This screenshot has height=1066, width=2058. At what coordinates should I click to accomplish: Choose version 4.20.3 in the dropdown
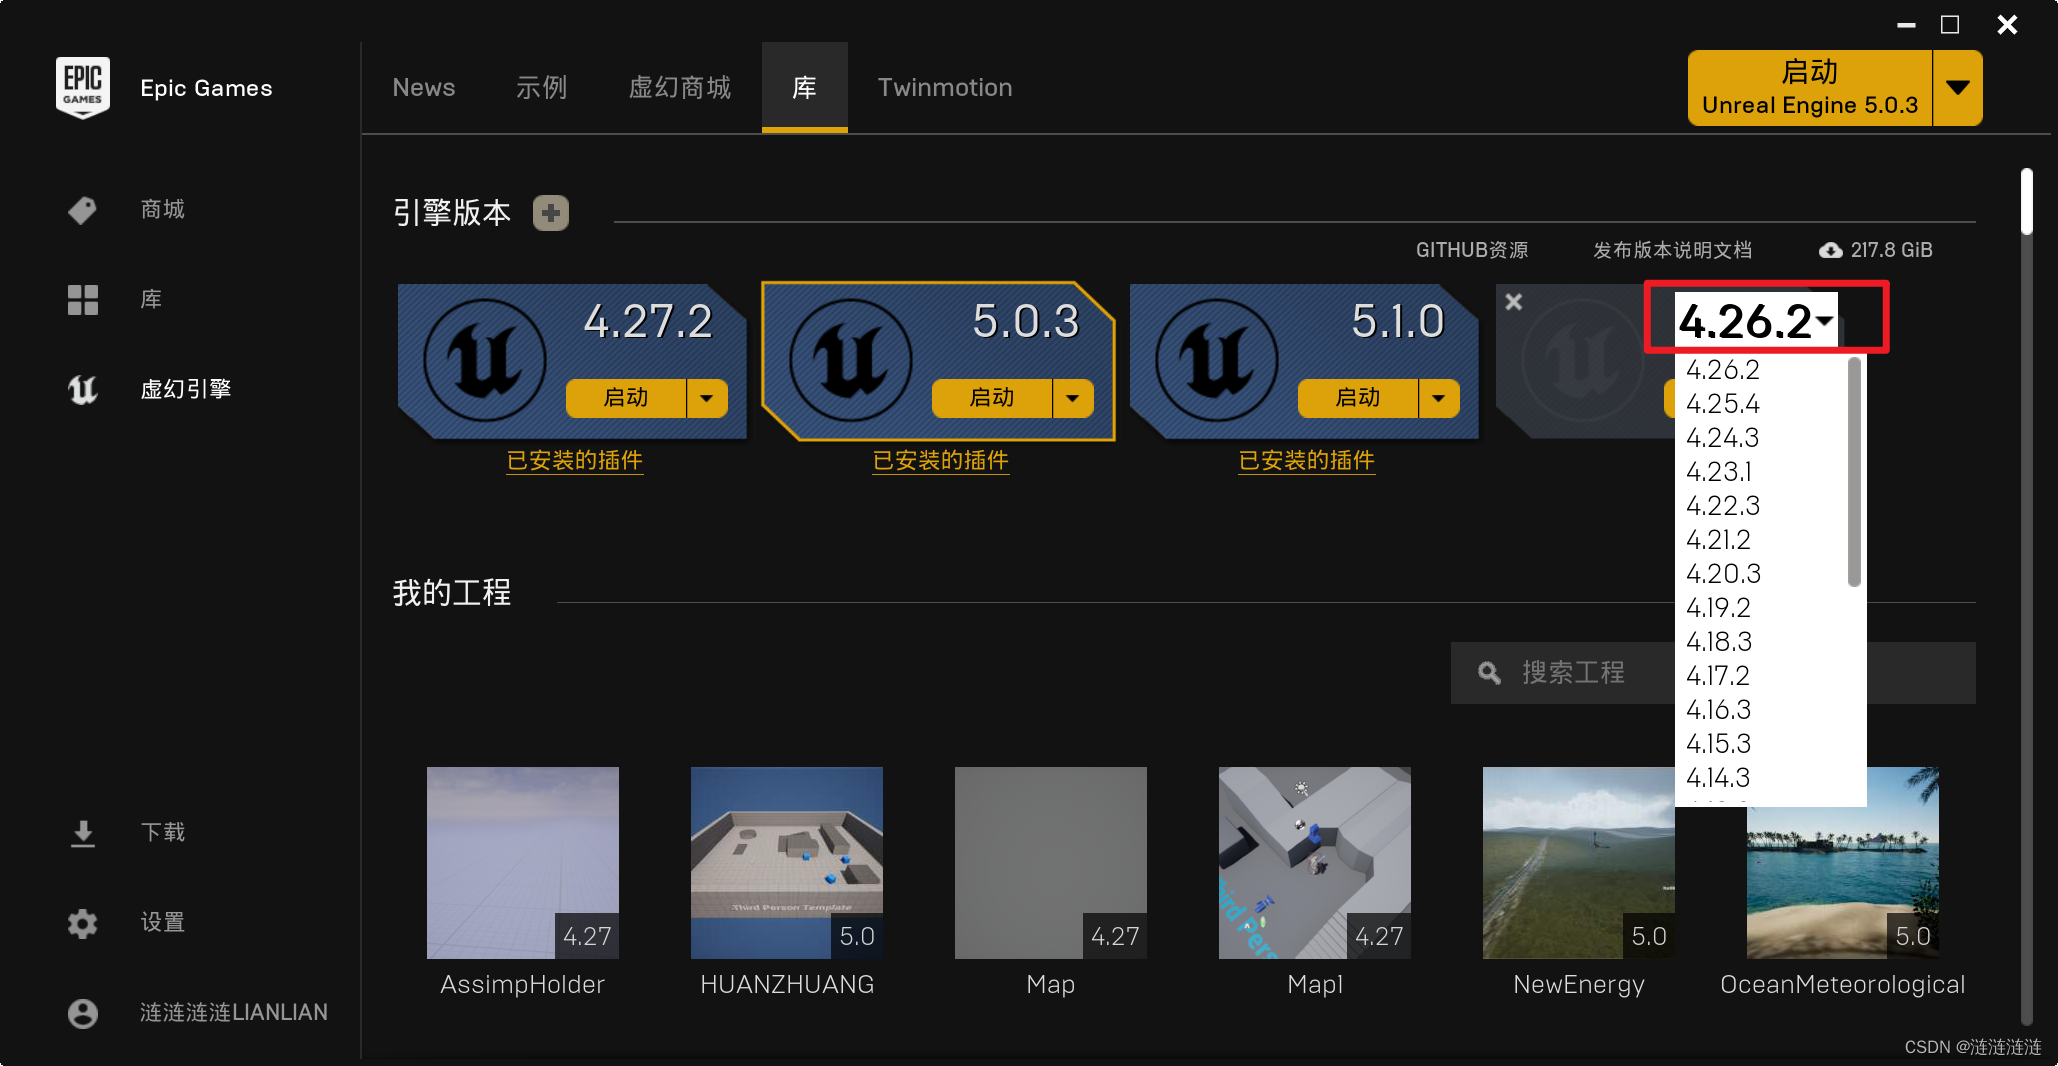point(1723,574)
